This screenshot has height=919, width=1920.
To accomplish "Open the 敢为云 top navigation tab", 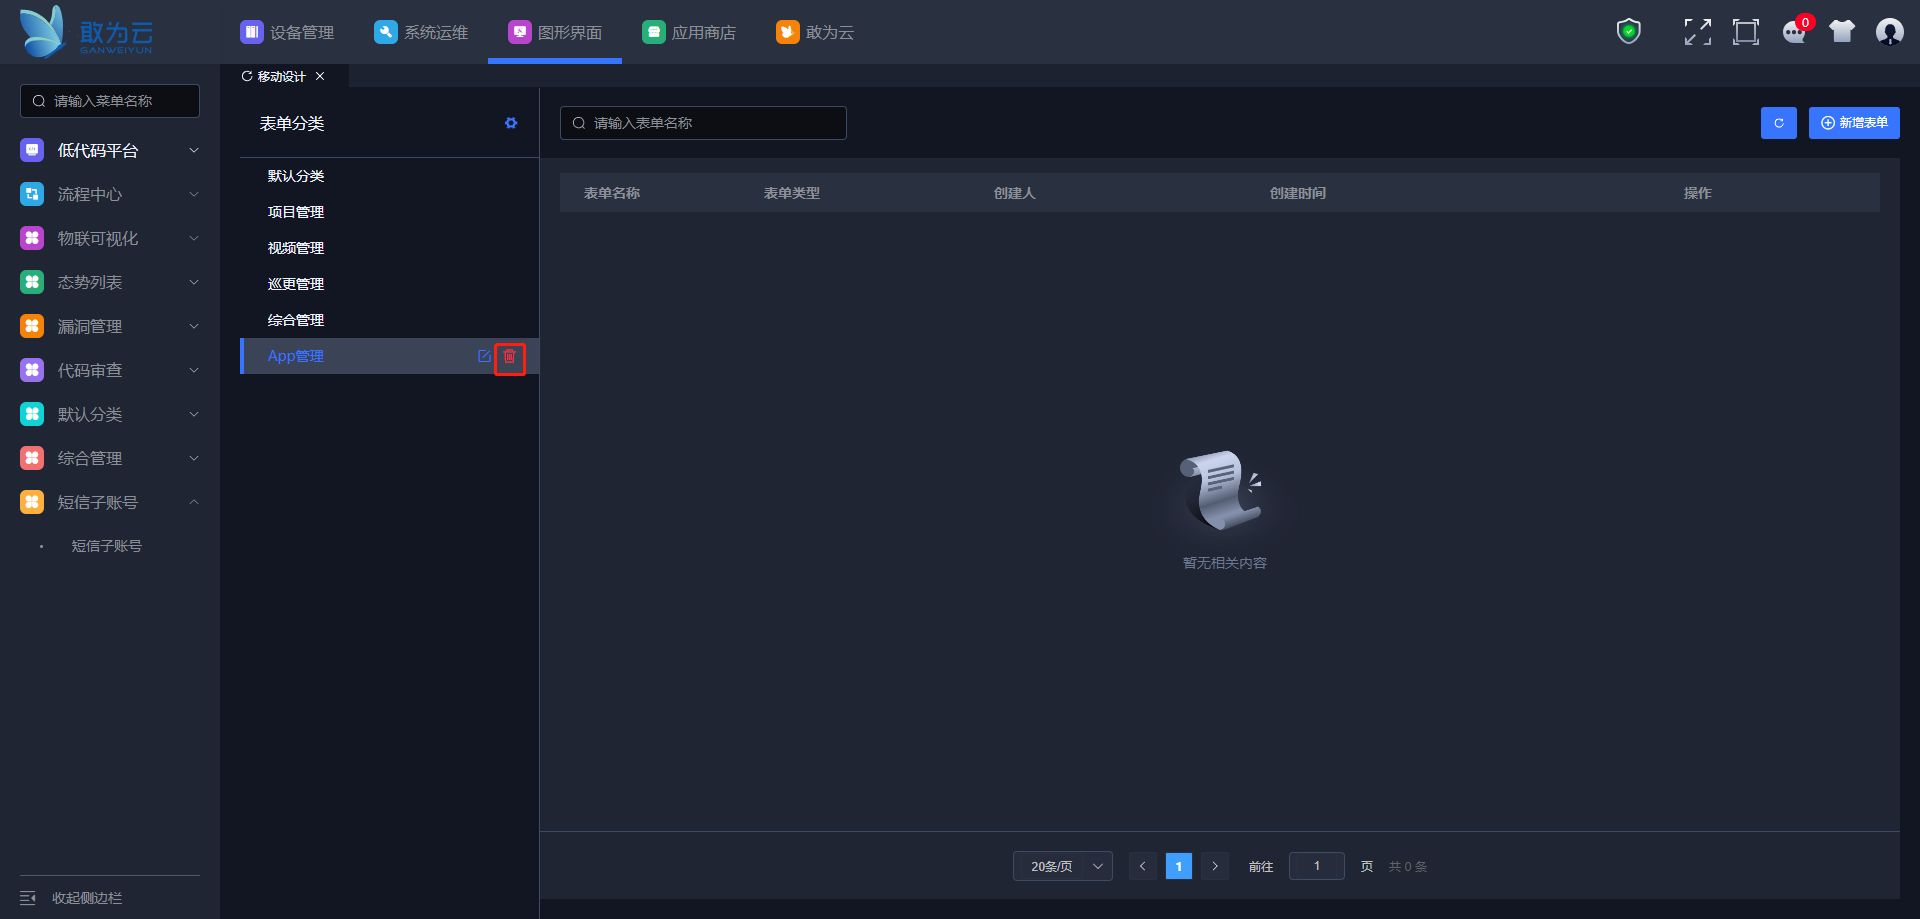I will click(815, 32).
